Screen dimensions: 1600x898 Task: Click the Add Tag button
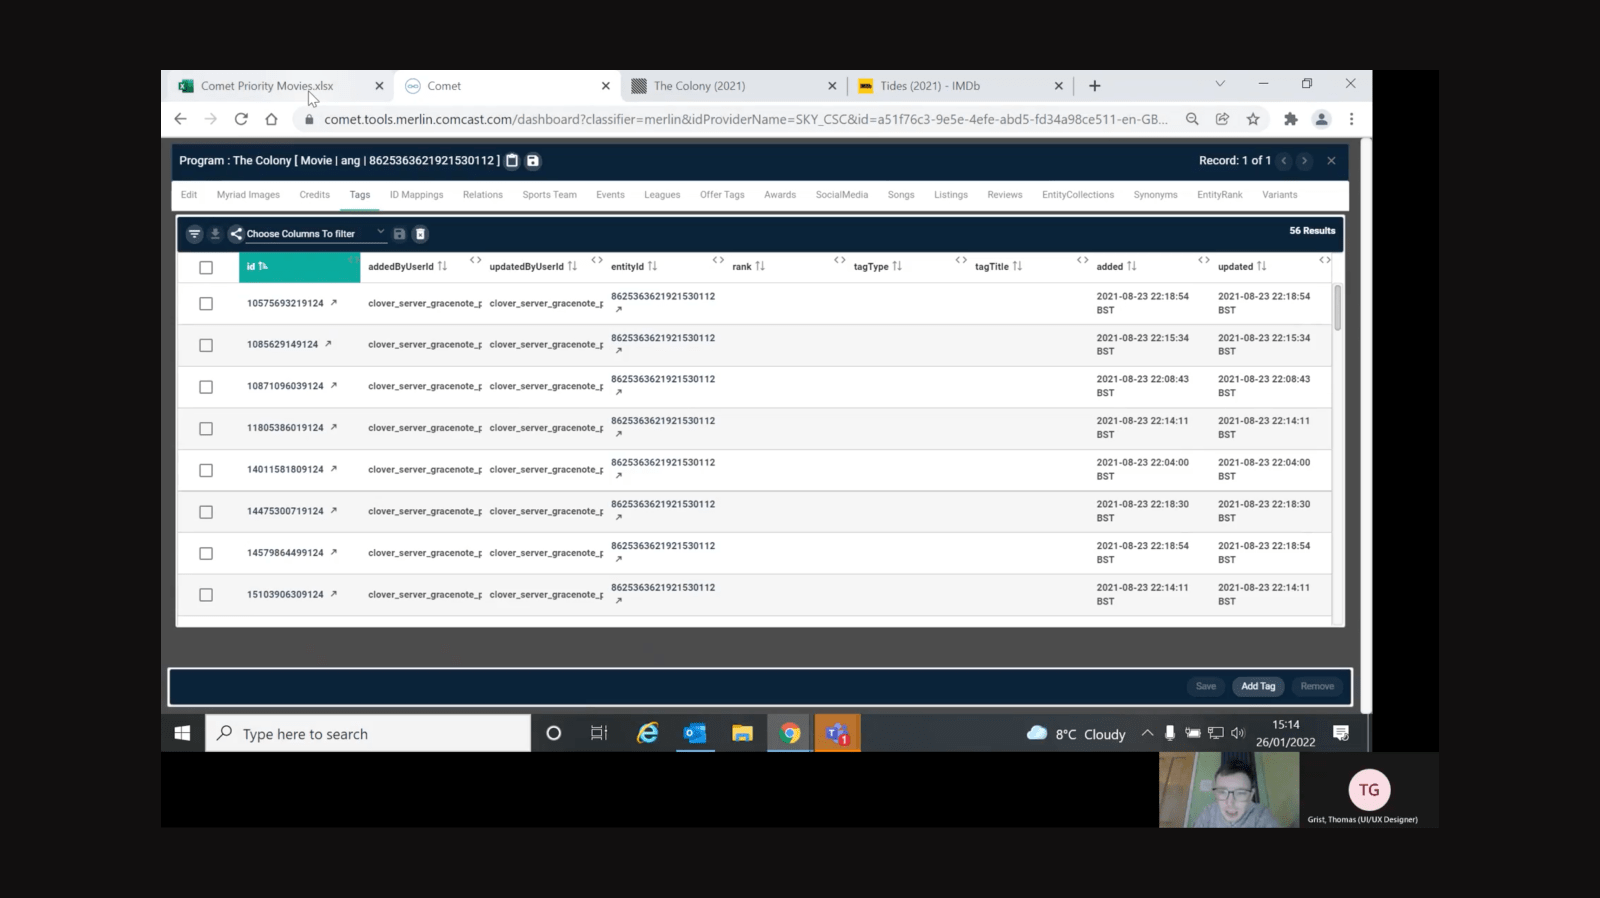coord(1258,686)
